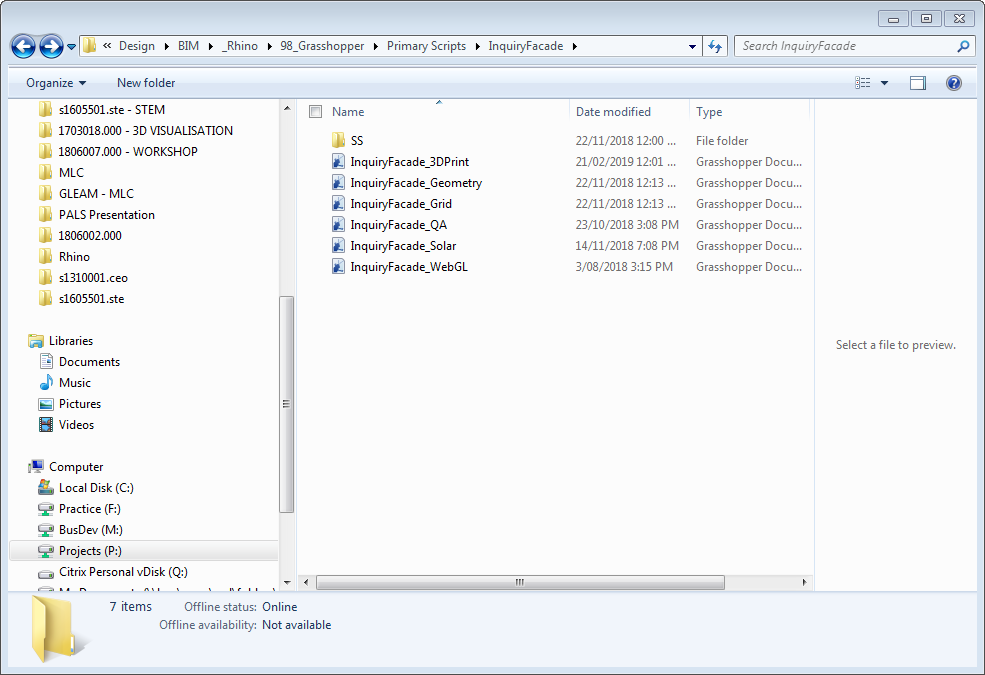Image resolution: width=985 pixels, height=675 pixels.
Task: Open address bar previous locations dropdown
Action: tap(692, 46)
